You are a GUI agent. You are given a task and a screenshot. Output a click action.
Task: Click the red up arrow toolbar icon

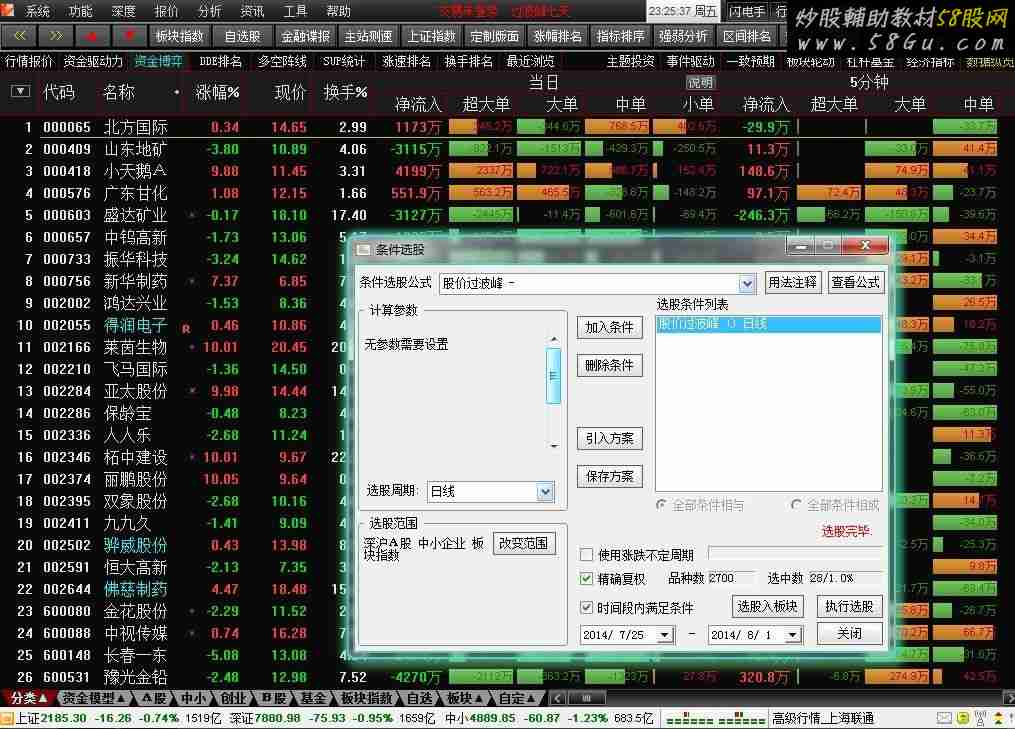tap(93, 36)
